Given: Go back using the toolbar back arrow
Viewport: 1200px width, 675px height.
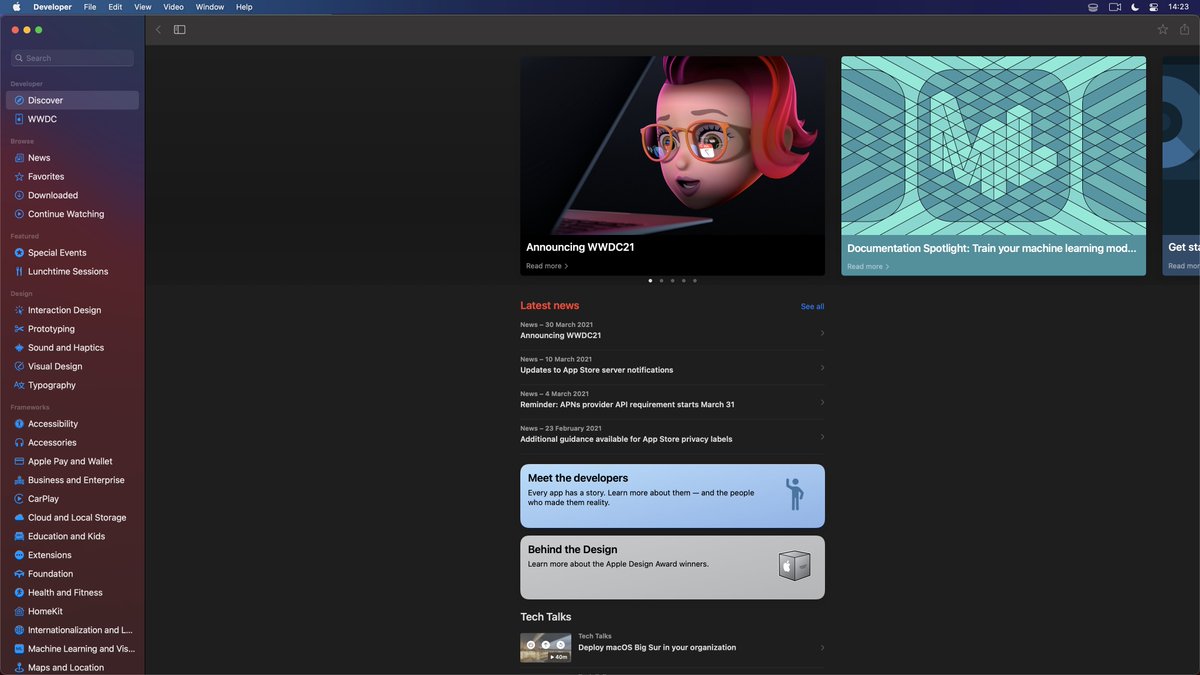Looking at the screenshot, I should point(158,30).
